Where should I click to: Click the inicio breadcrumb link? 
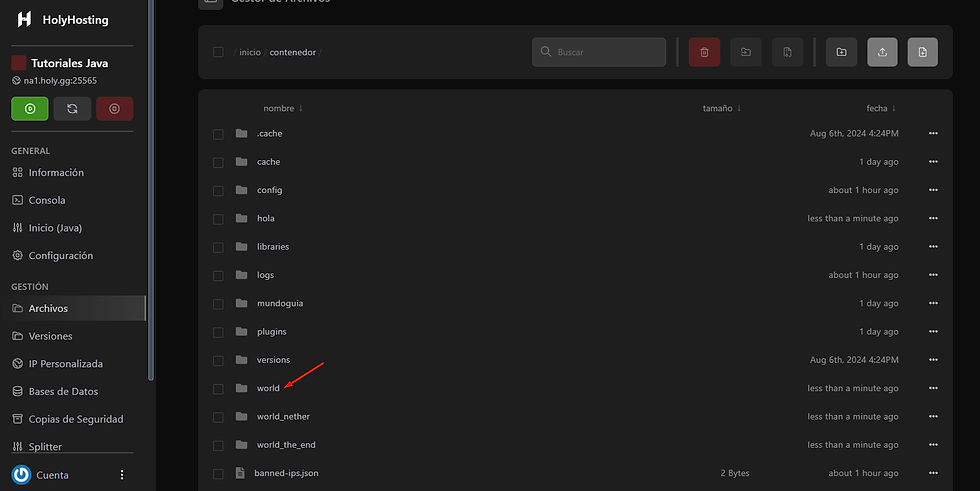point(250,52)
